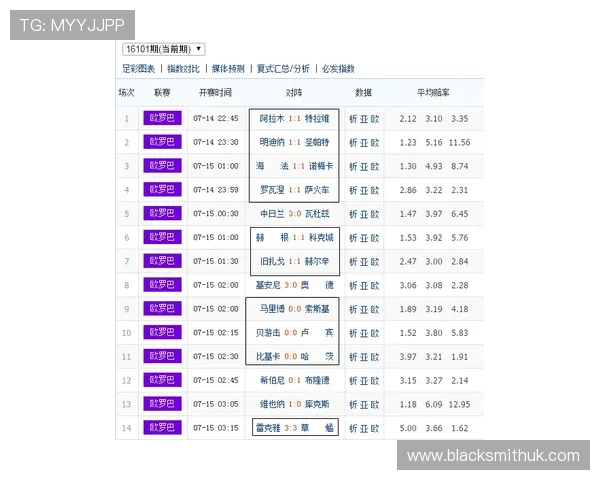Select away team 圣帕特

click(317, 142)
